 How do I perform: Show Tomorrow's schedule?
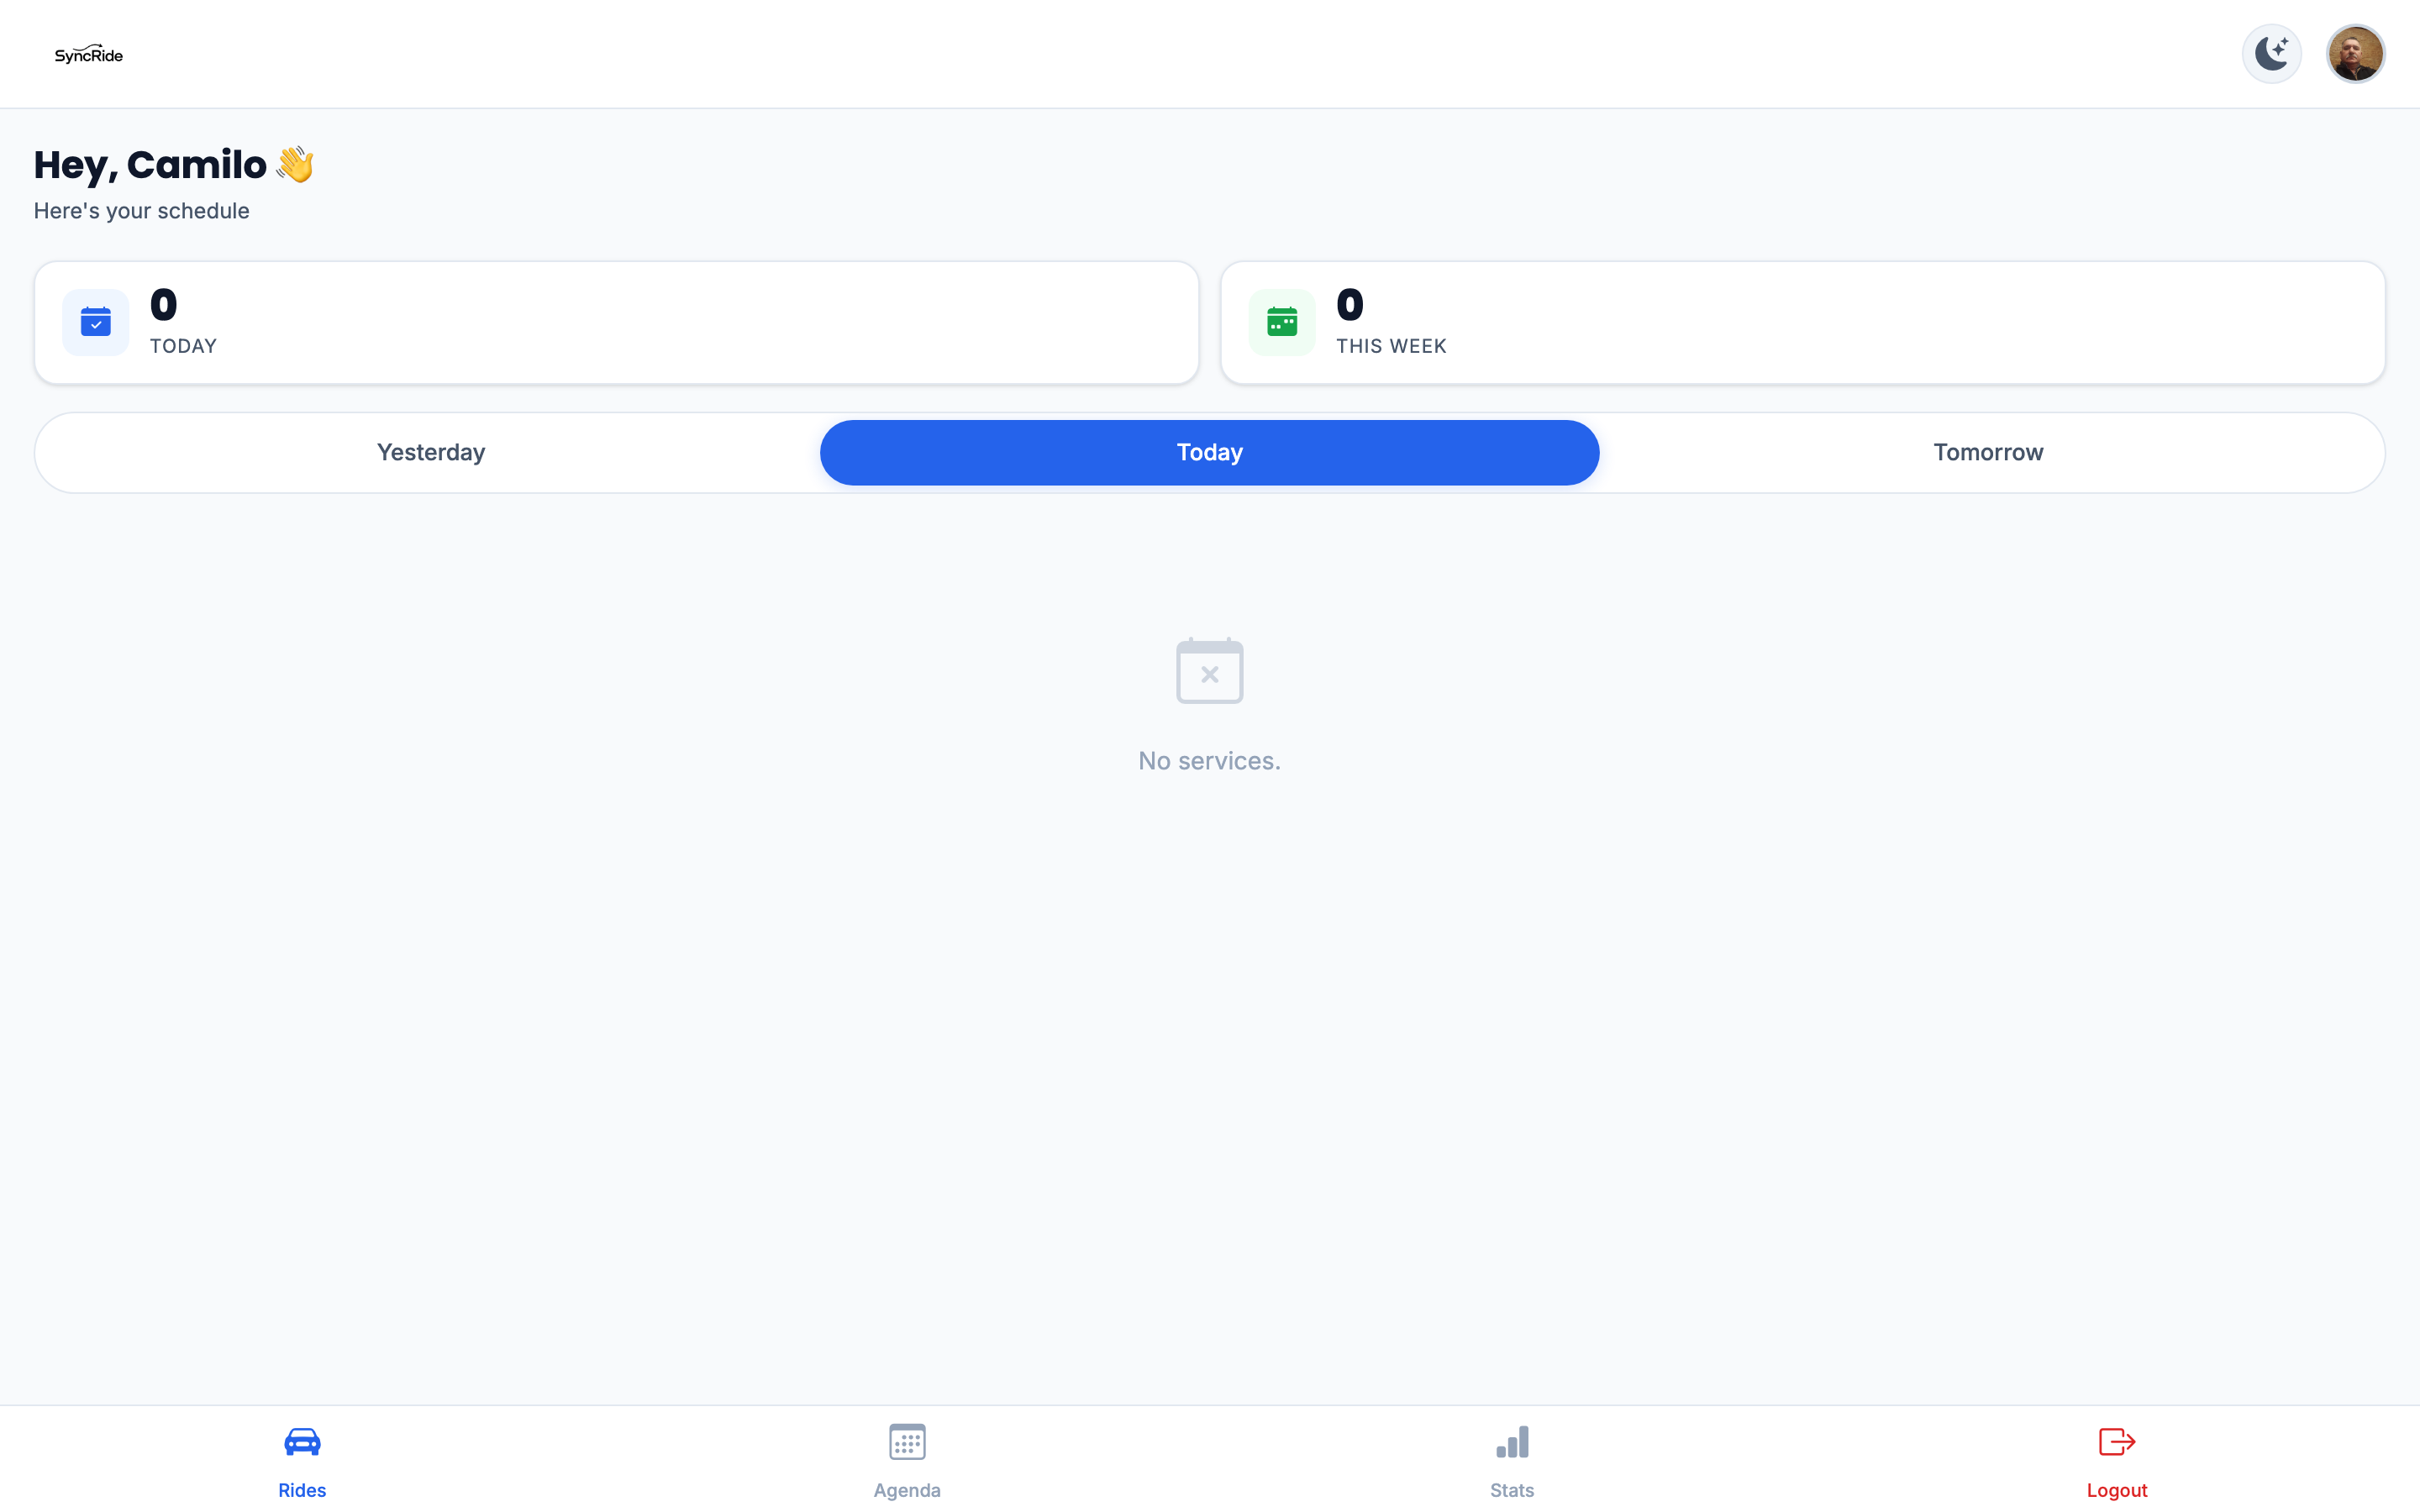(x=1988, y=452)
